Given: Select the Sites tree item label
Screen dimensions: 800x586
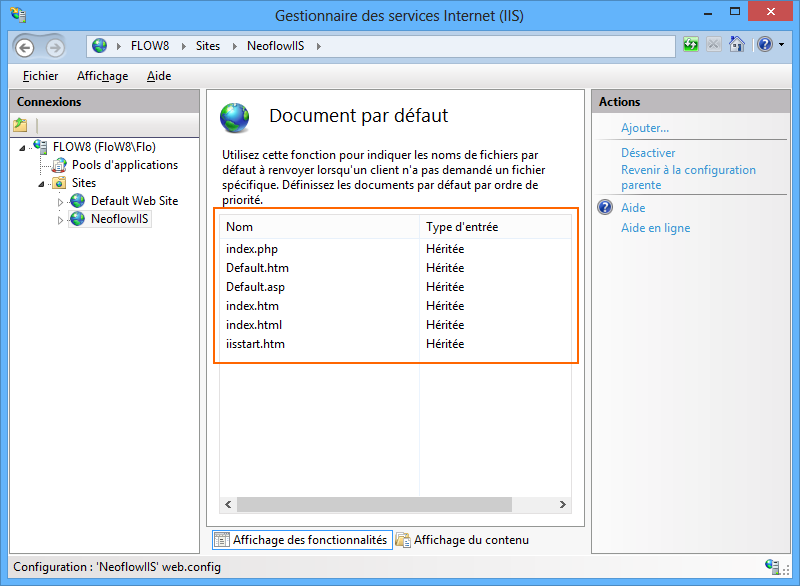Looking at the screenshot, I should 84,183.
